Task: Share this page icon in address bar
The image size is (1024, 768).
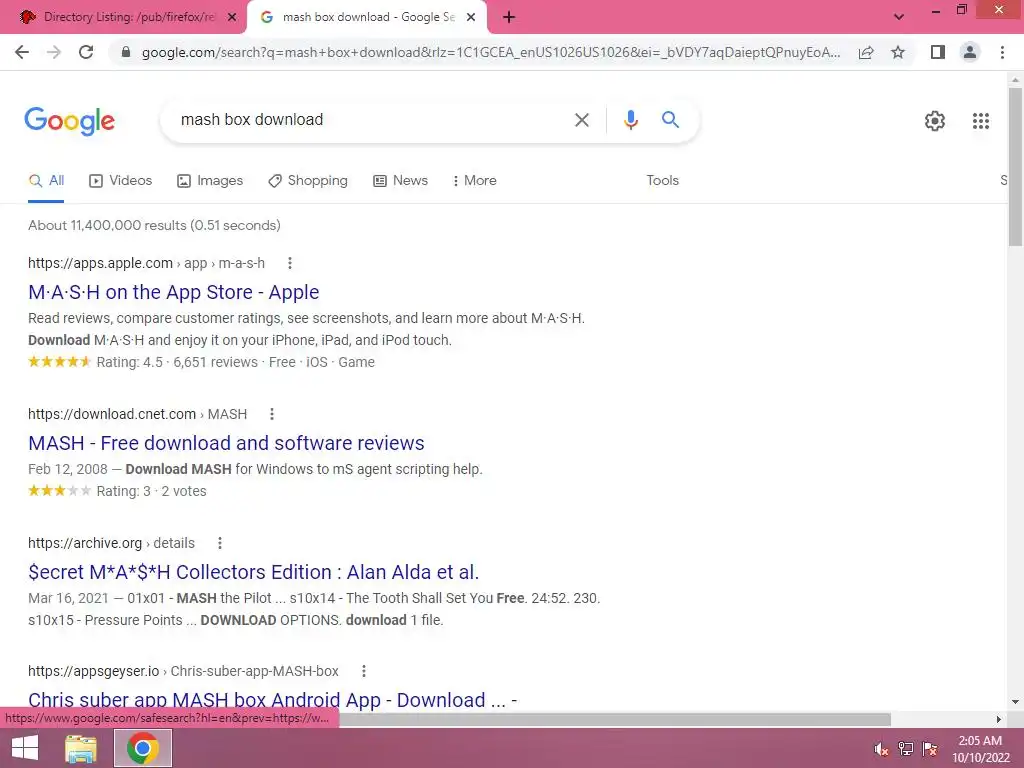Action: pos(866,52)
